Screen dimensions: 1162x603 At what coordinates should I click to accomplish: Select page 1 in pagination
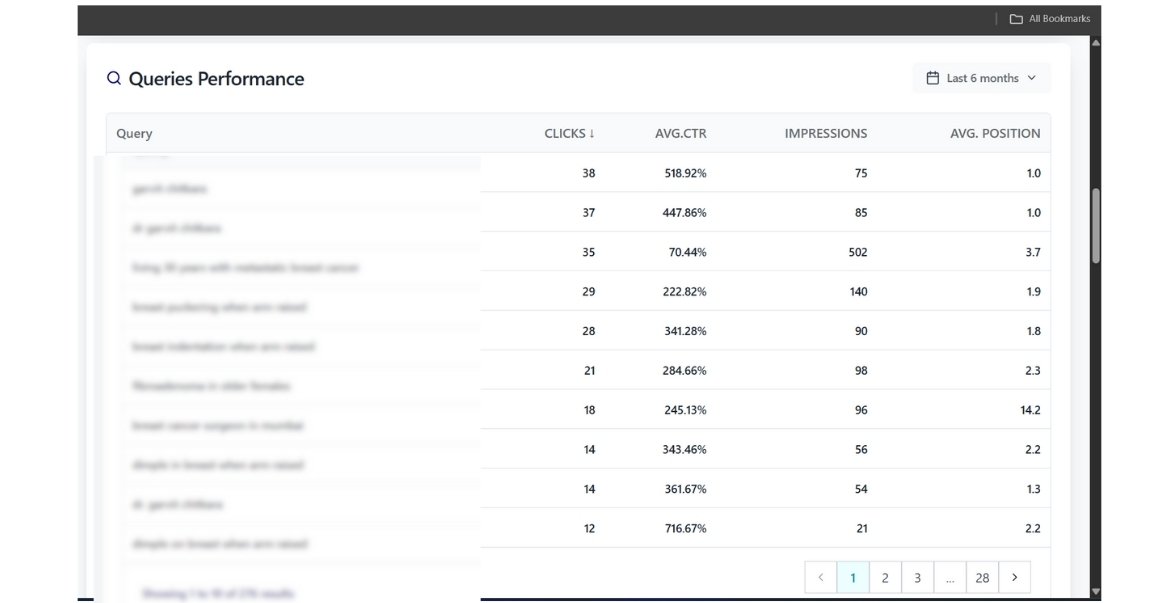(x=853, y=577)
